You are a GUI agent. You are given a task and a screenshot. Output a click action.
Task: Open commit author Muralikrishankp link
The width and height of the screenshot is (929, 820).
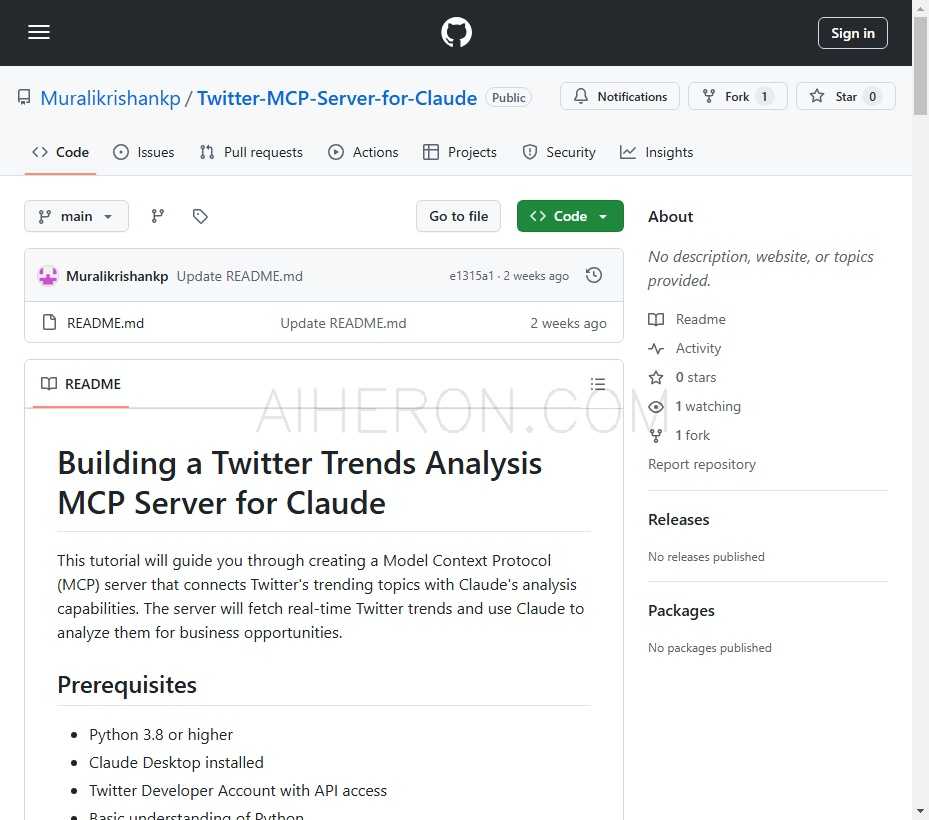tap(117, 276)
